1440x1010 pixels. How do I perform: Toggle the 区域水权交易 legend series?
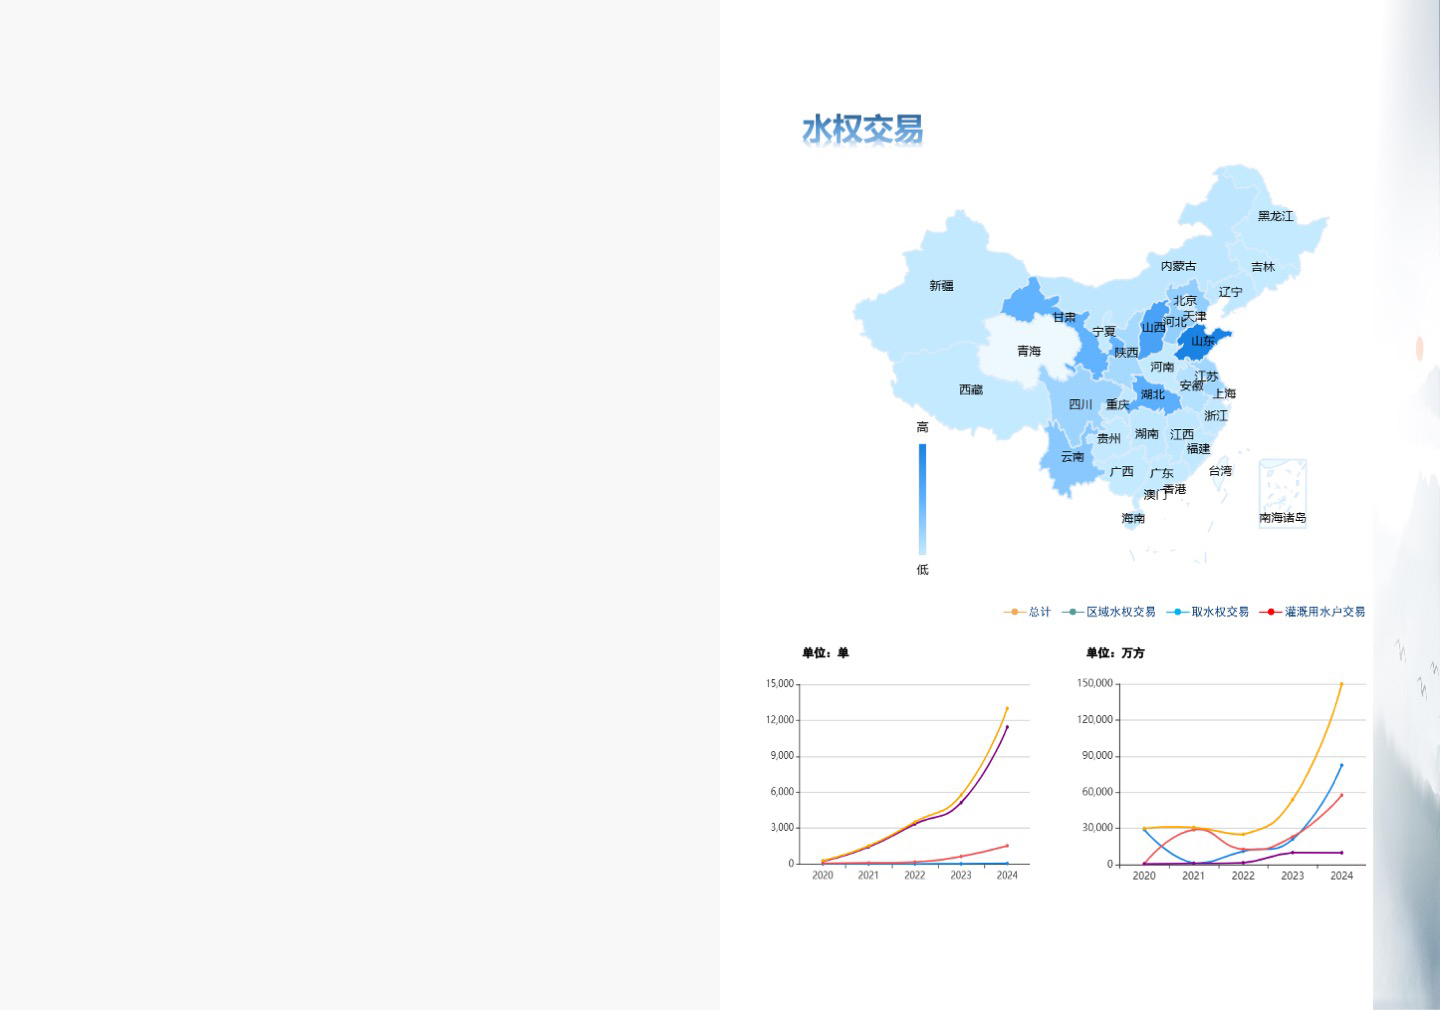click(x=1109, y=612)
